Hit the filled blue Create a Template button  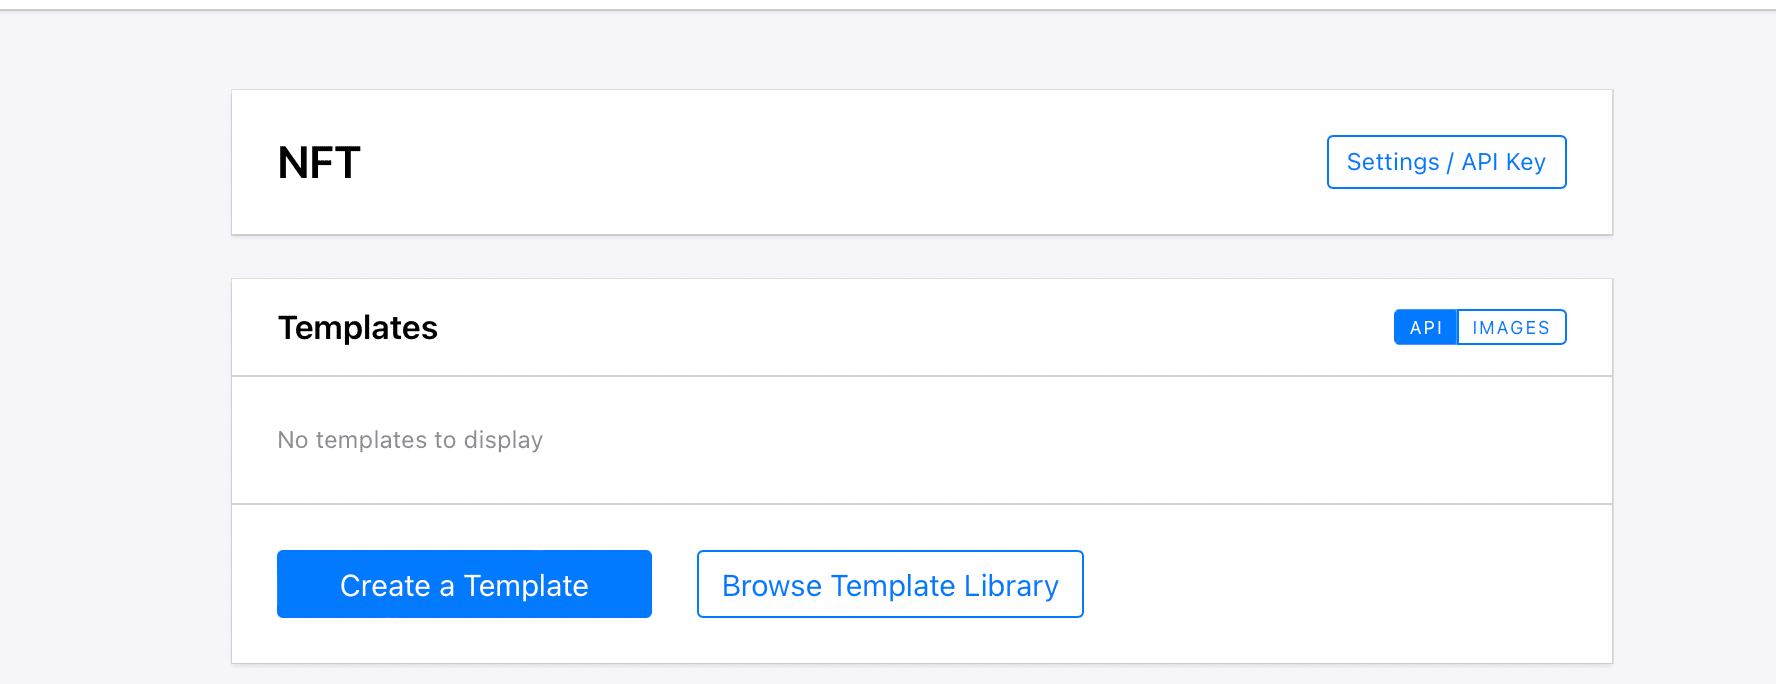pyautogui.click(x=464, y=585)
